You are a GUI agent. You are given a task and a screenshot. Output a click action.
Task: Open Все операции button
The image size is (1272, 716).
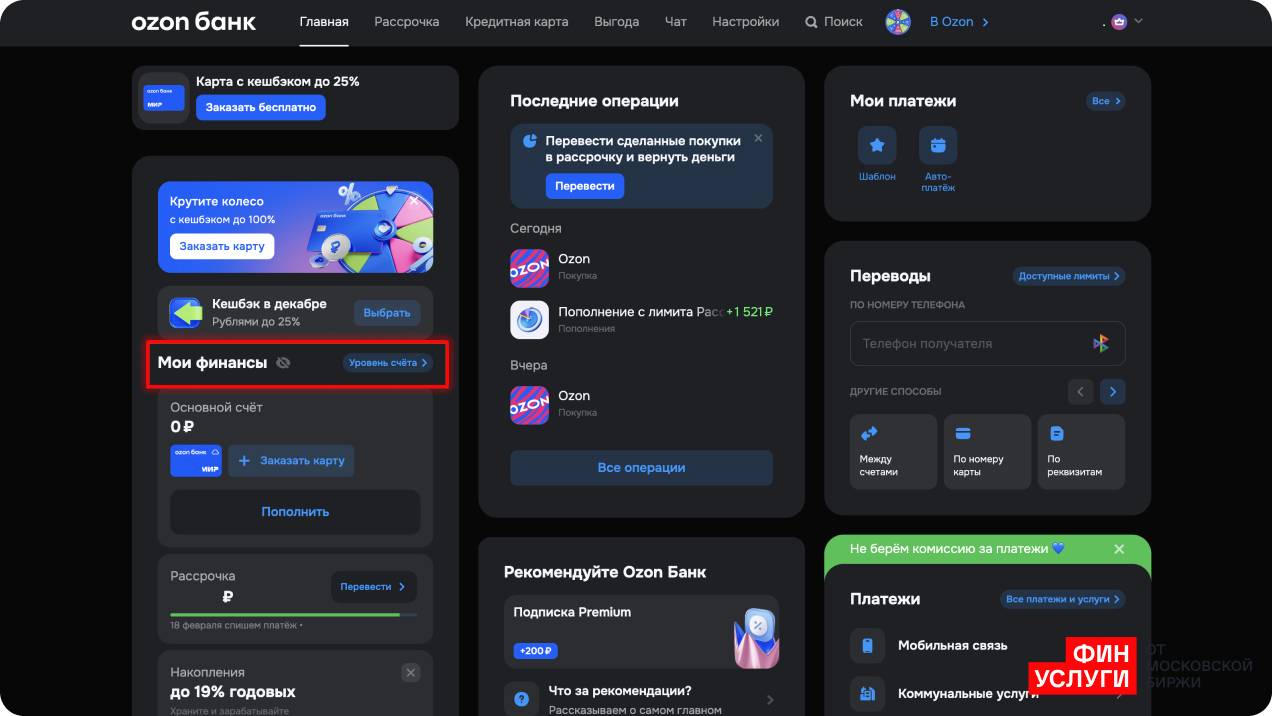pos(641,468)
